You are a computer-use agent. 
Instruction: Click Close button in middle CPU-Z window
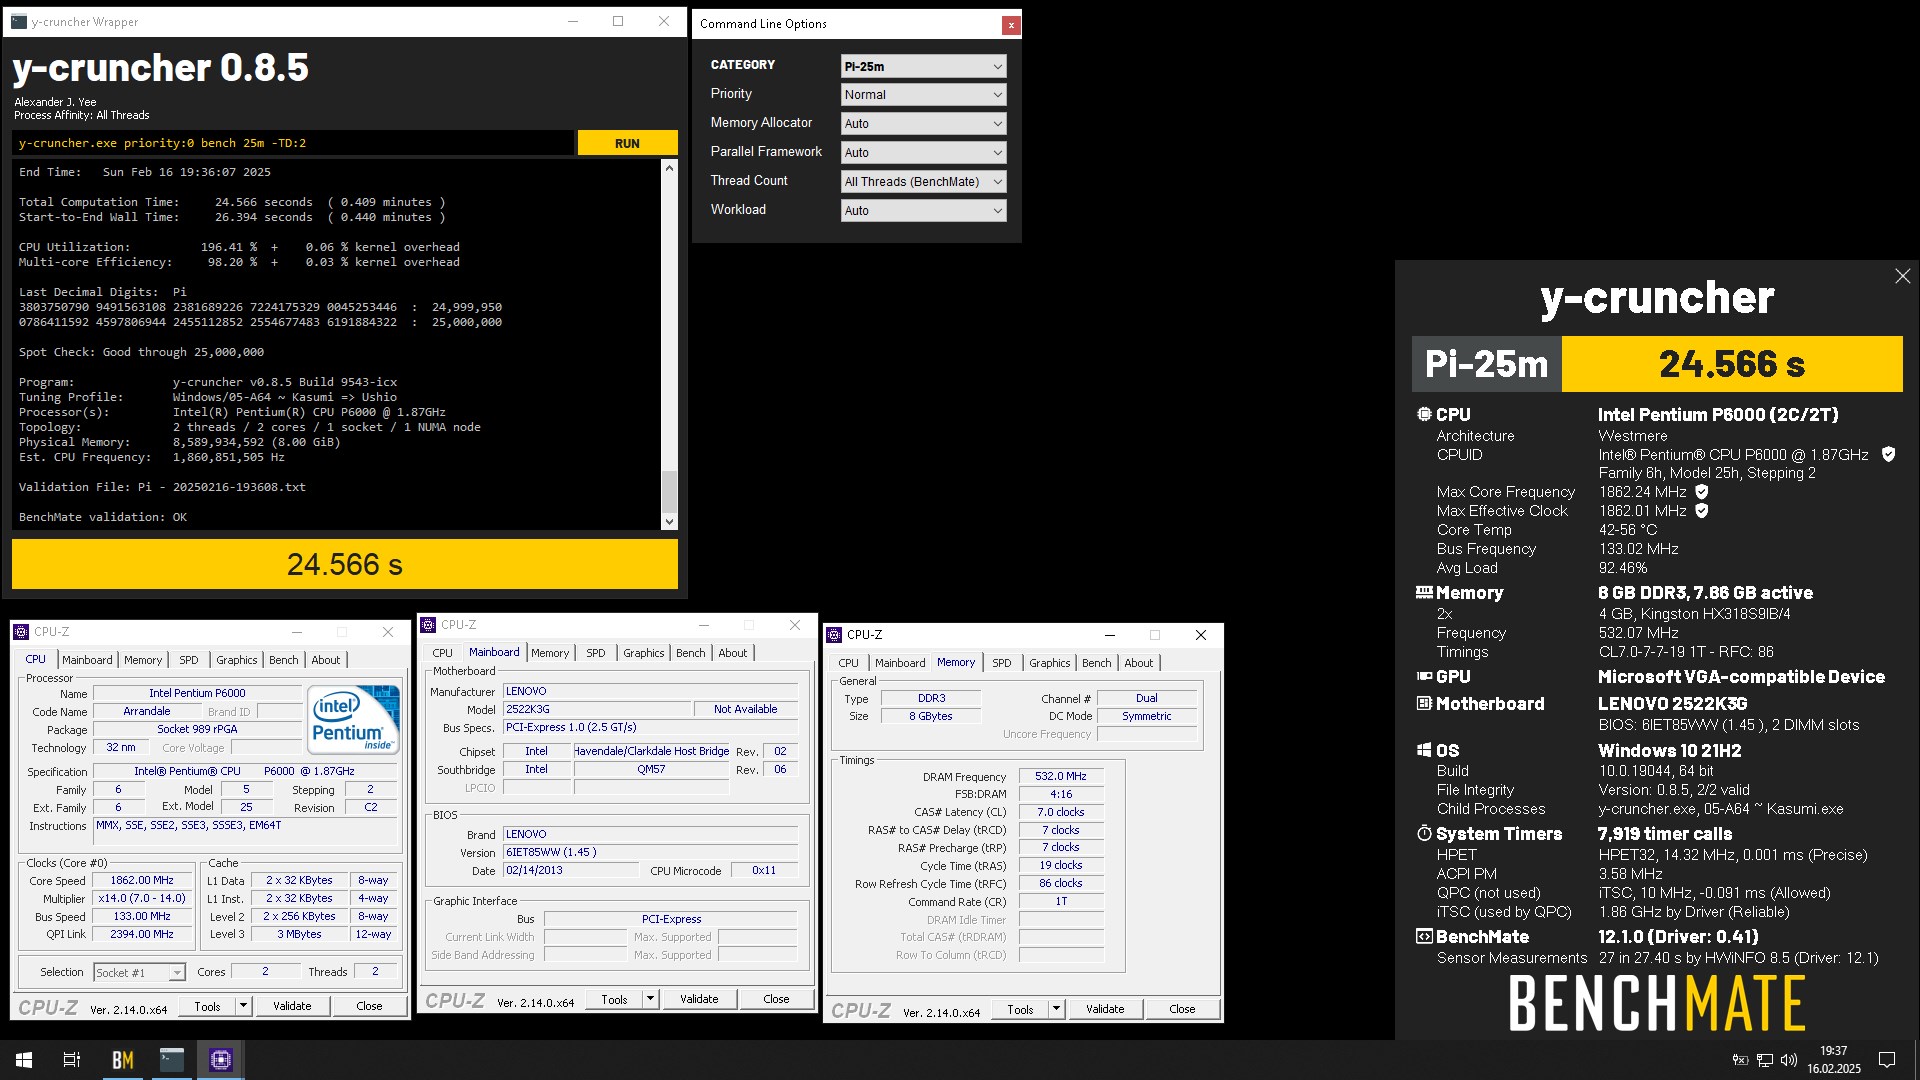[776, 999]
